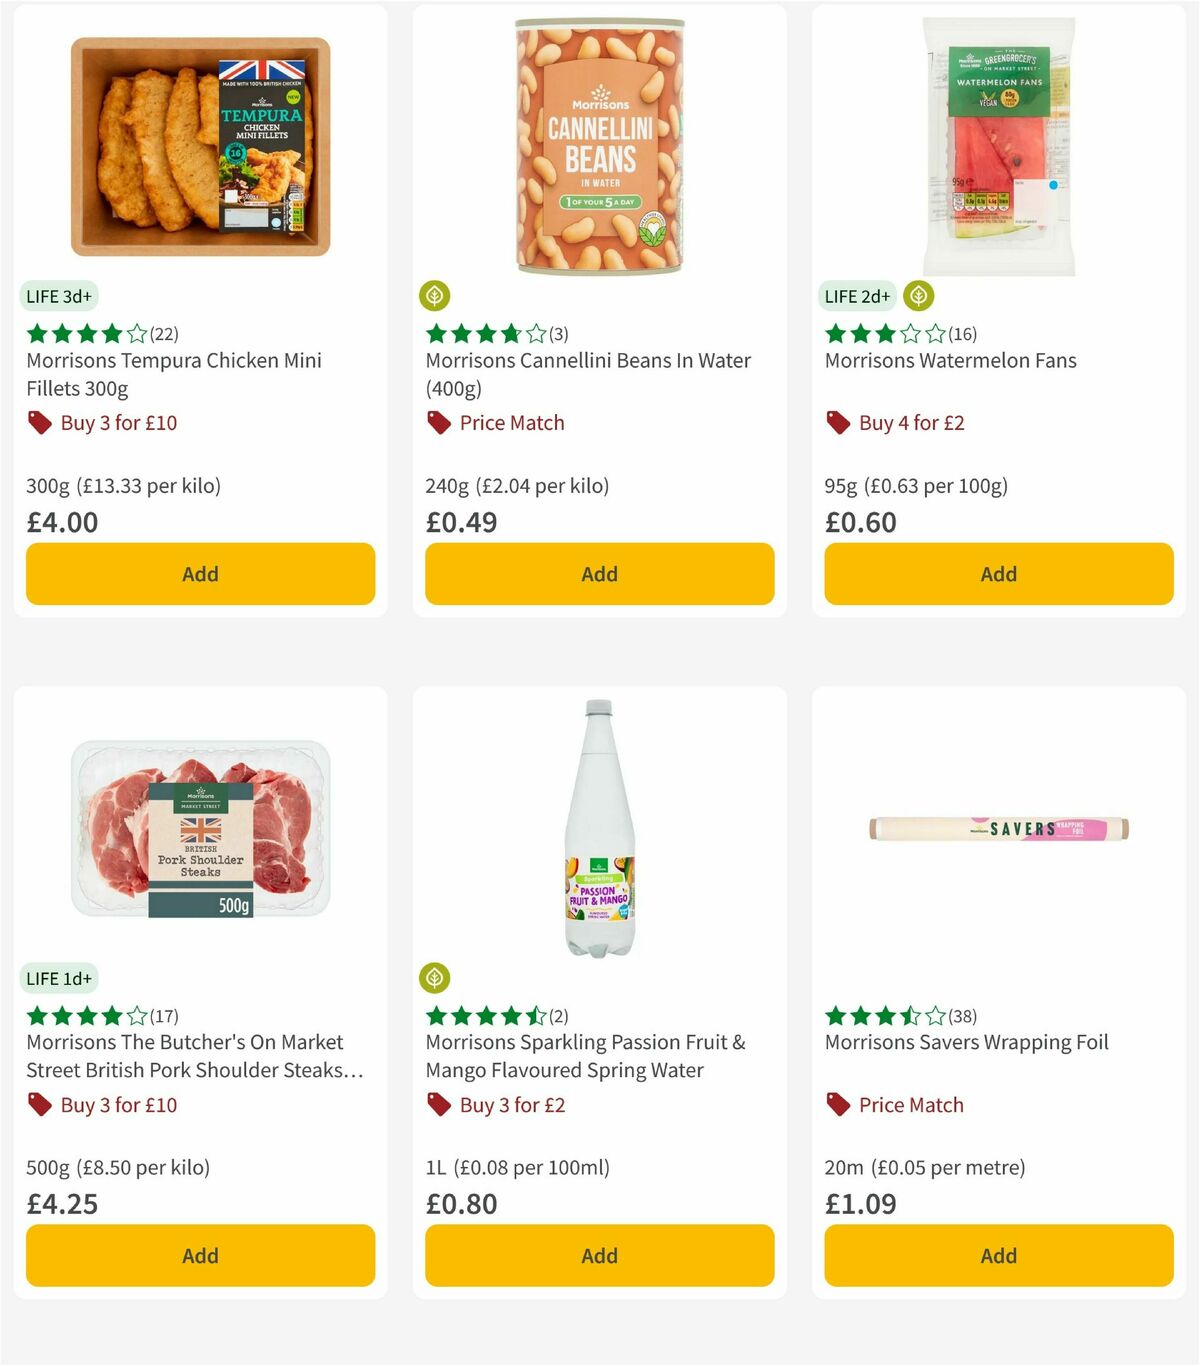This screenshot has height=1366, width=1200.
Task: Open the Pork Shoulder Steaks product title link
Action: pos(185,1056)
